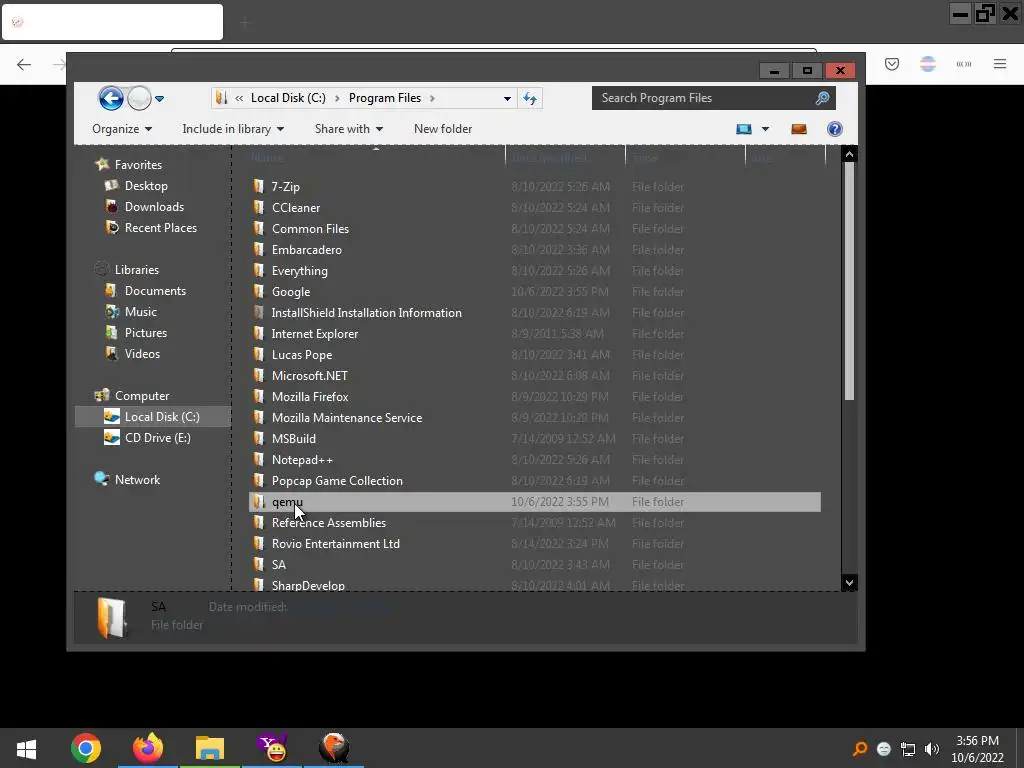
Task: Click the New folder button
Action: click(x=443, y=129)
